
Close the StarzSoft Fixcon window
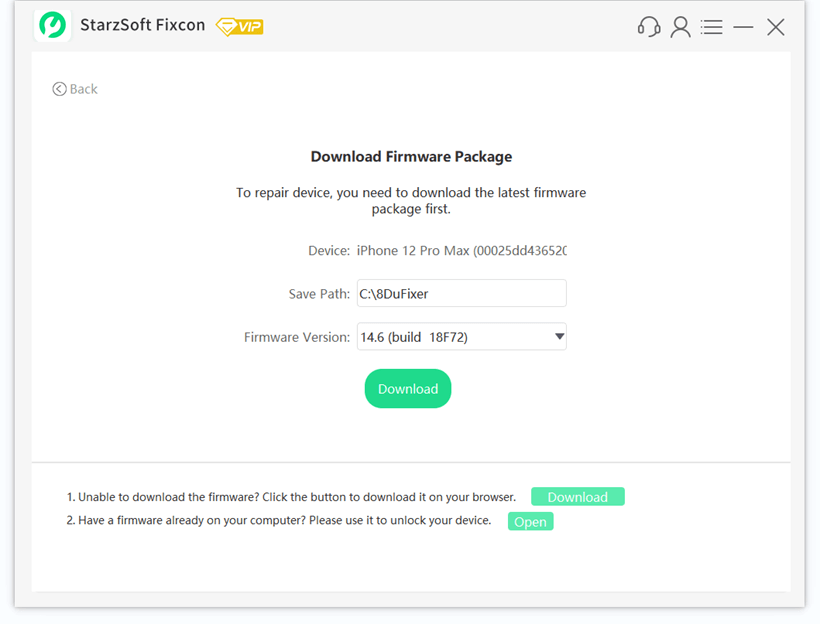pyautogui.click(x=776, y=27)
